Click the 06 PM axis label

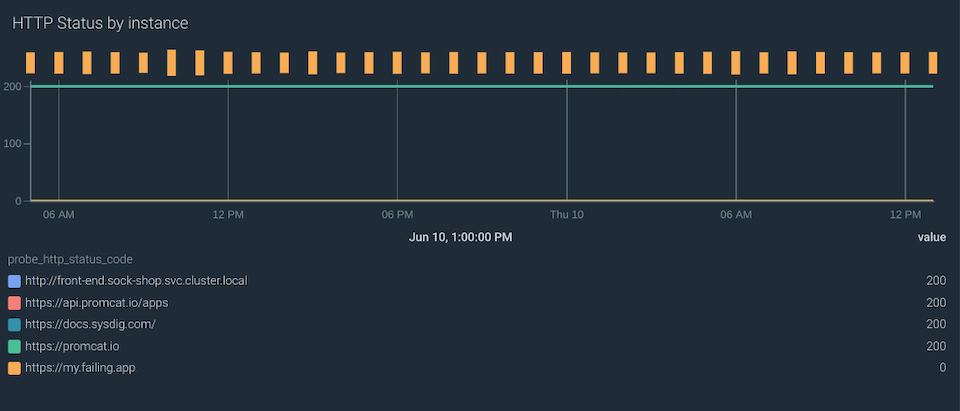pyautogui.click(x=397, y=214)
